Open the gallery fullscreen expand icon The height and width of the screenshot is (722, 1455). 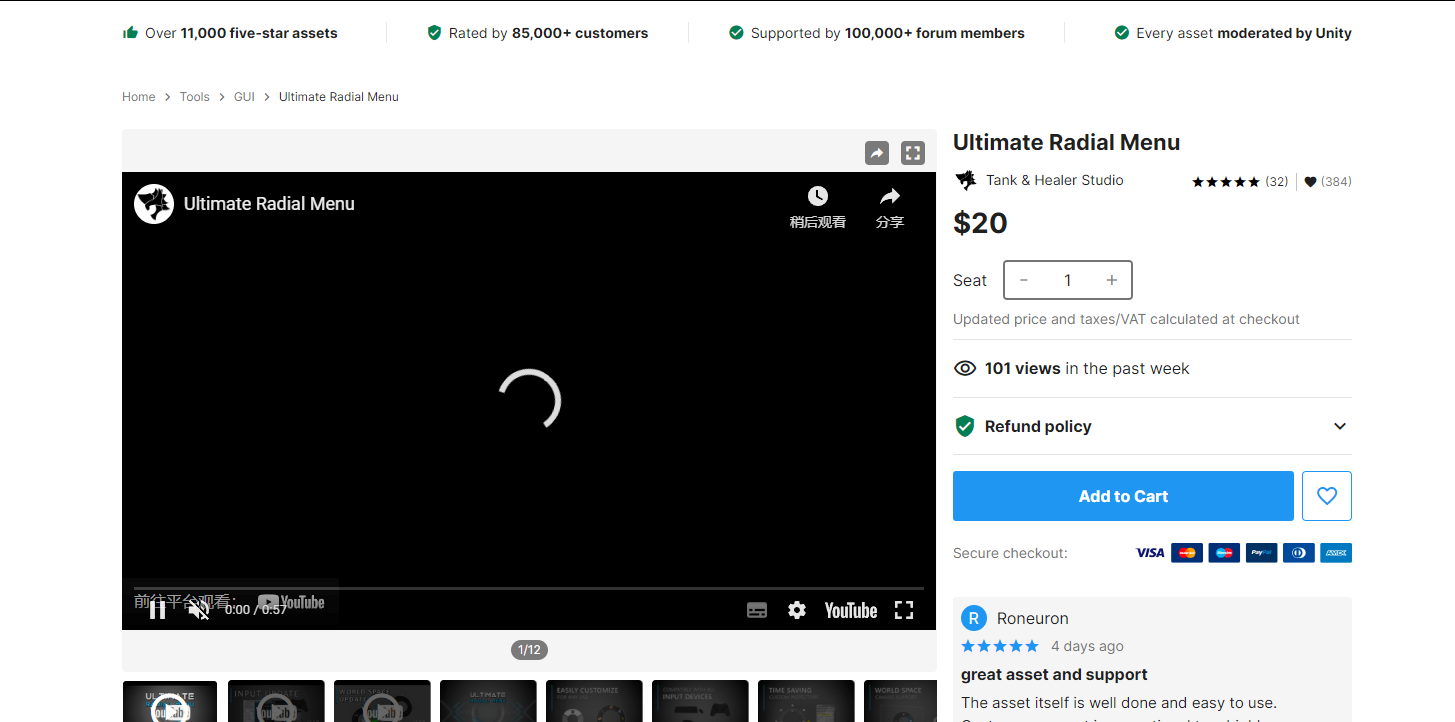(913, 153)
